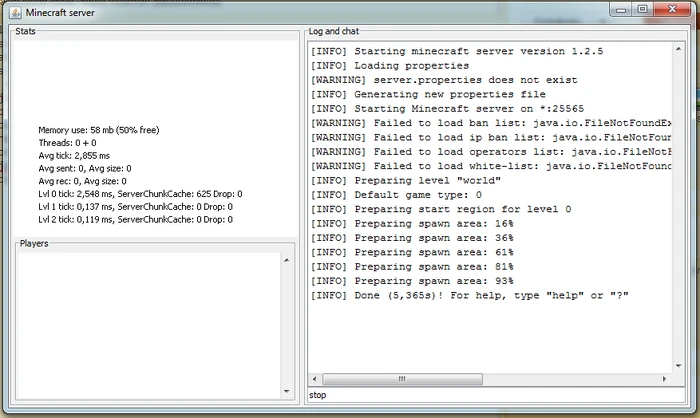Click 'Avg sent: 0, Avg size: 0' line
The height and width of the screenshot is (418, 700).
85,168
